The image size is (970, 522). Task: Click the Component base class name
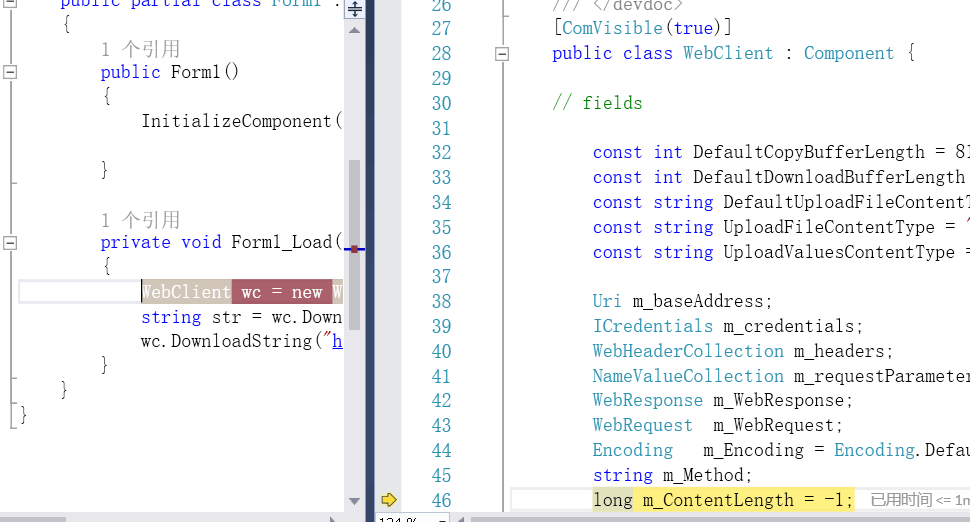pyautogui.click(x=849, y=53)
